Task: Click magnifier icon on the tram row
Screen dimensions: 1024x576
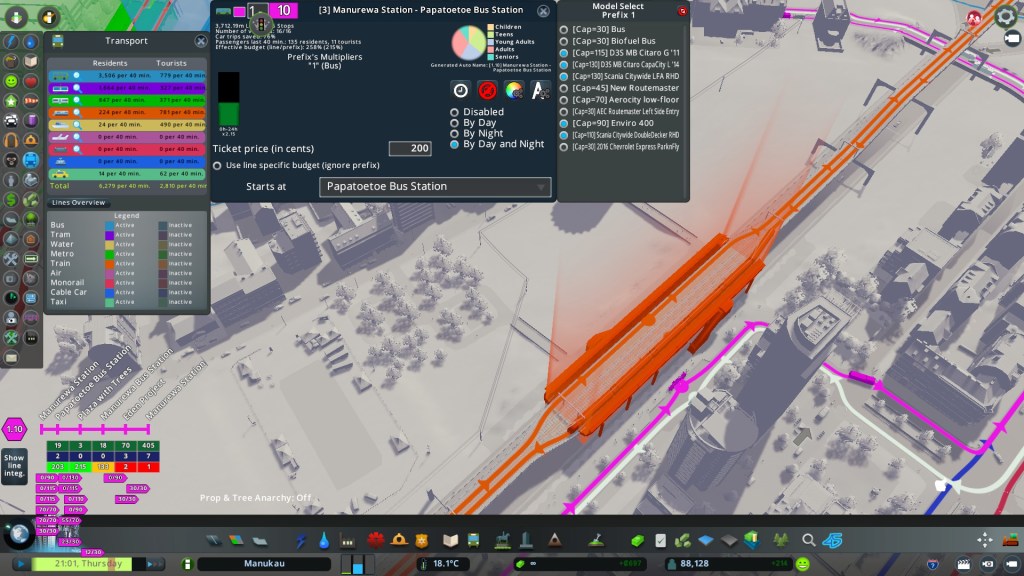Action: tap(75, 89)
